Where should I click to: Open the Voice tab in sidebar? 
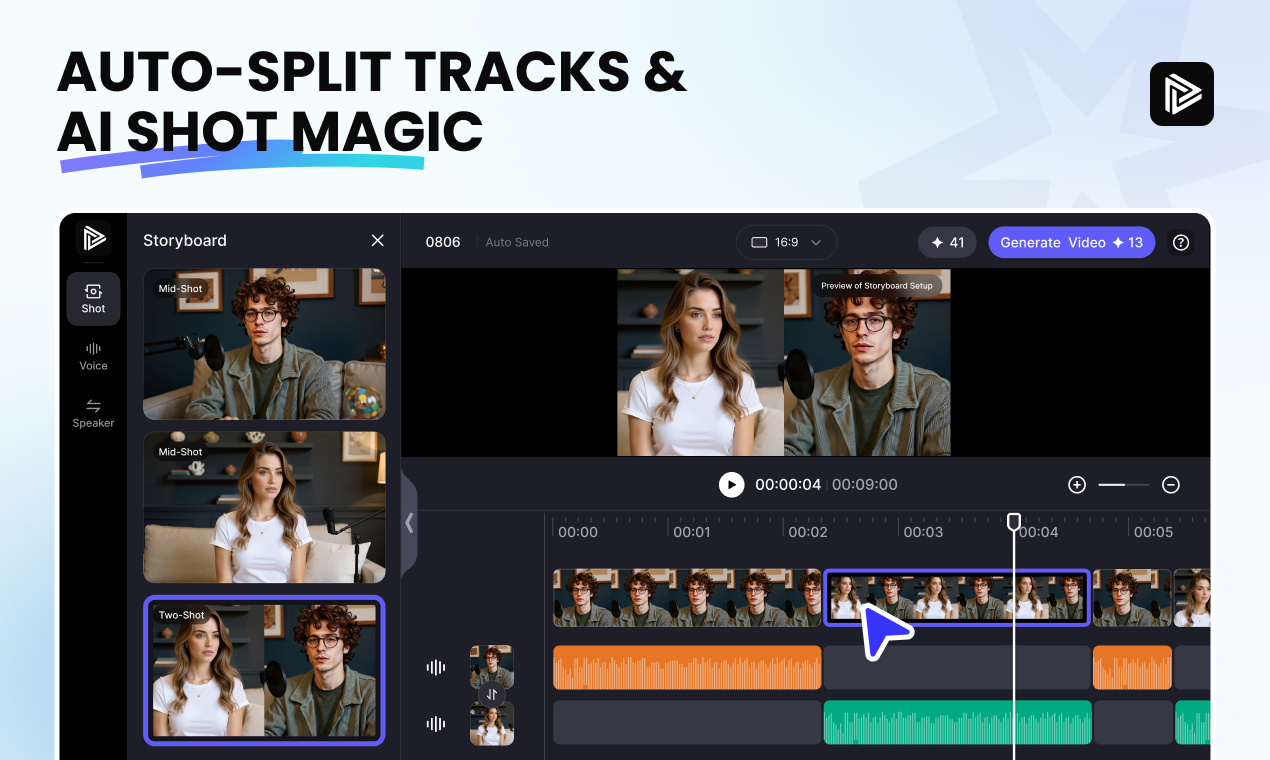coord(93,356)
